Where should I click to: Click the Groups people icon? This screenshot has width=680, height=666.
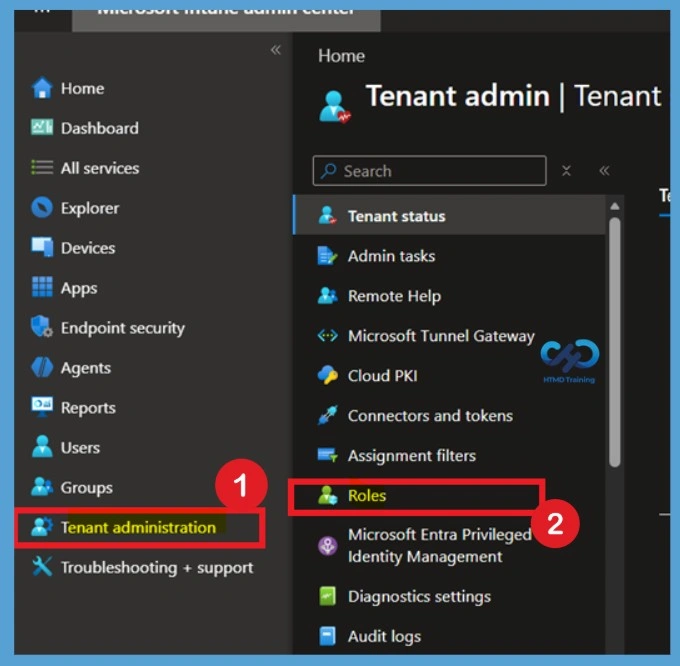point(42,487)
